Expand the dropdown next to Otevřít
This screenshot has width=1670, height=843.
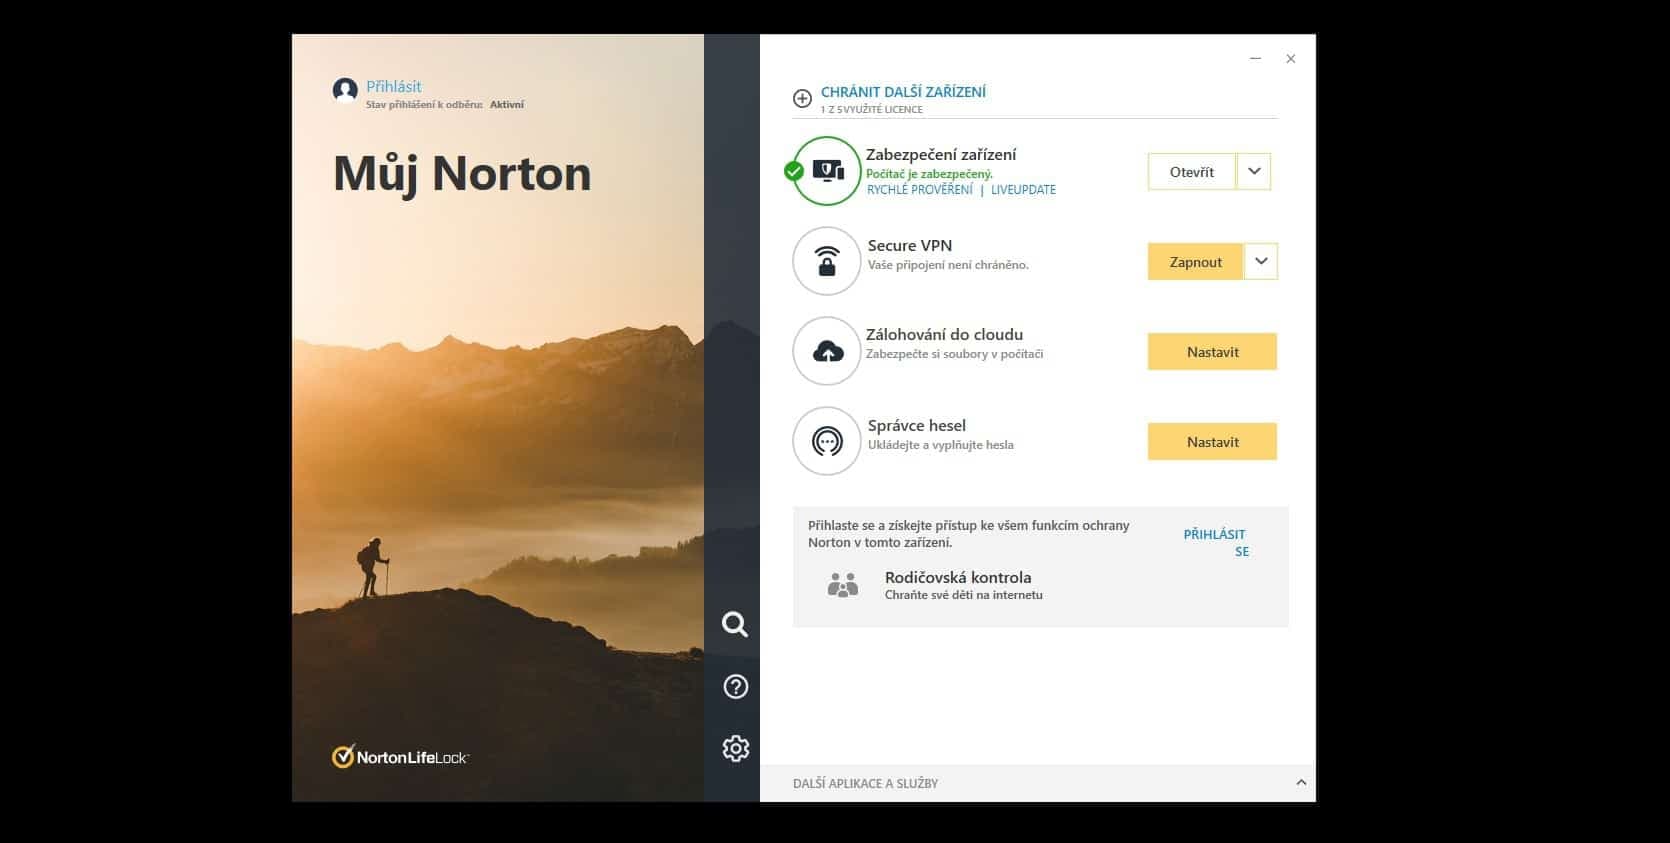[x=1254, y=171]
